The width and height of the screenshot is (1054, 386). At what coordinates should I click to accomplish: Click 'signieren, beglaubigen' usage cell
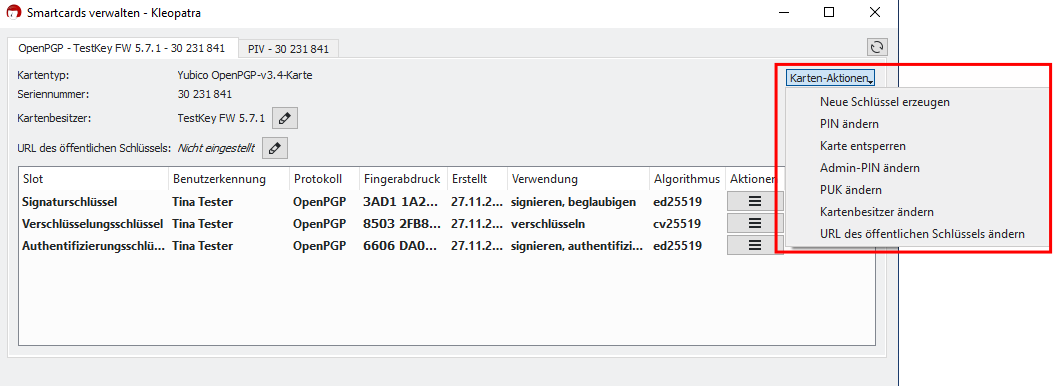573,202
